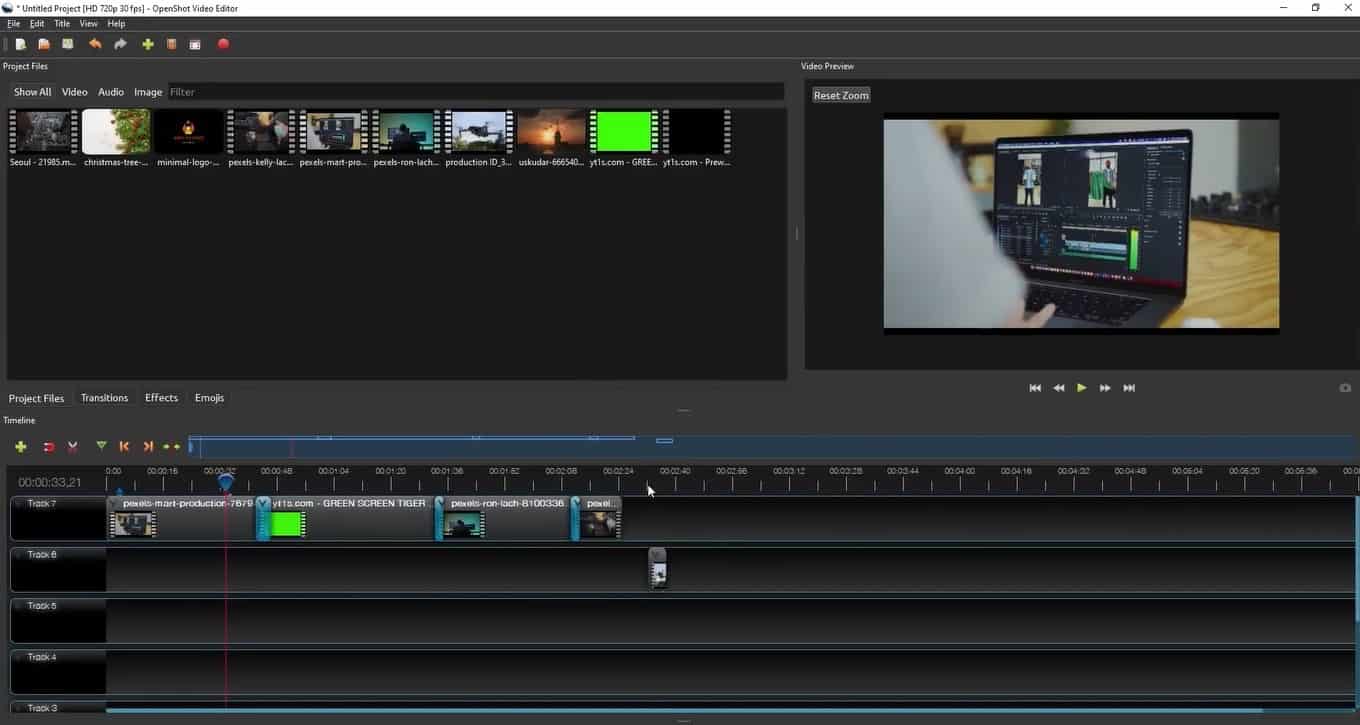Image resolution: width=1360 pixels, height=725 pixels.
Task: Save the project using the toolbar icon
Action: pyautogui.click(x=68, y=44)
